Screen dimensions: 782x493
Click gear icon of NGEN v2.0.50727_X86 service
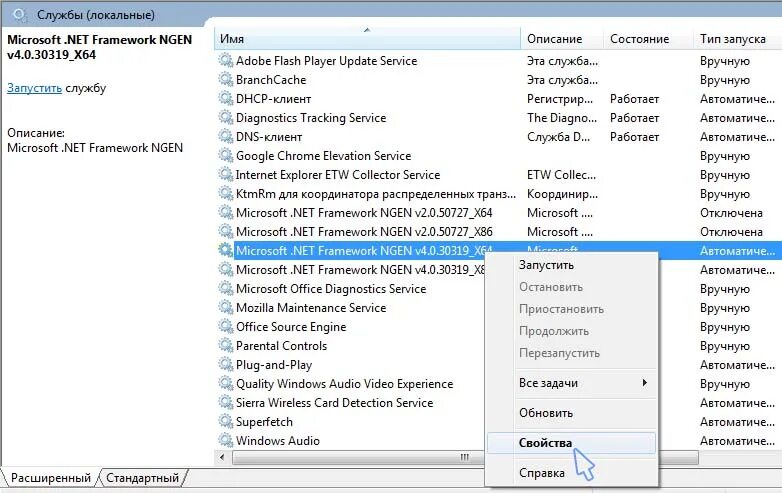(x=225, y=232)
